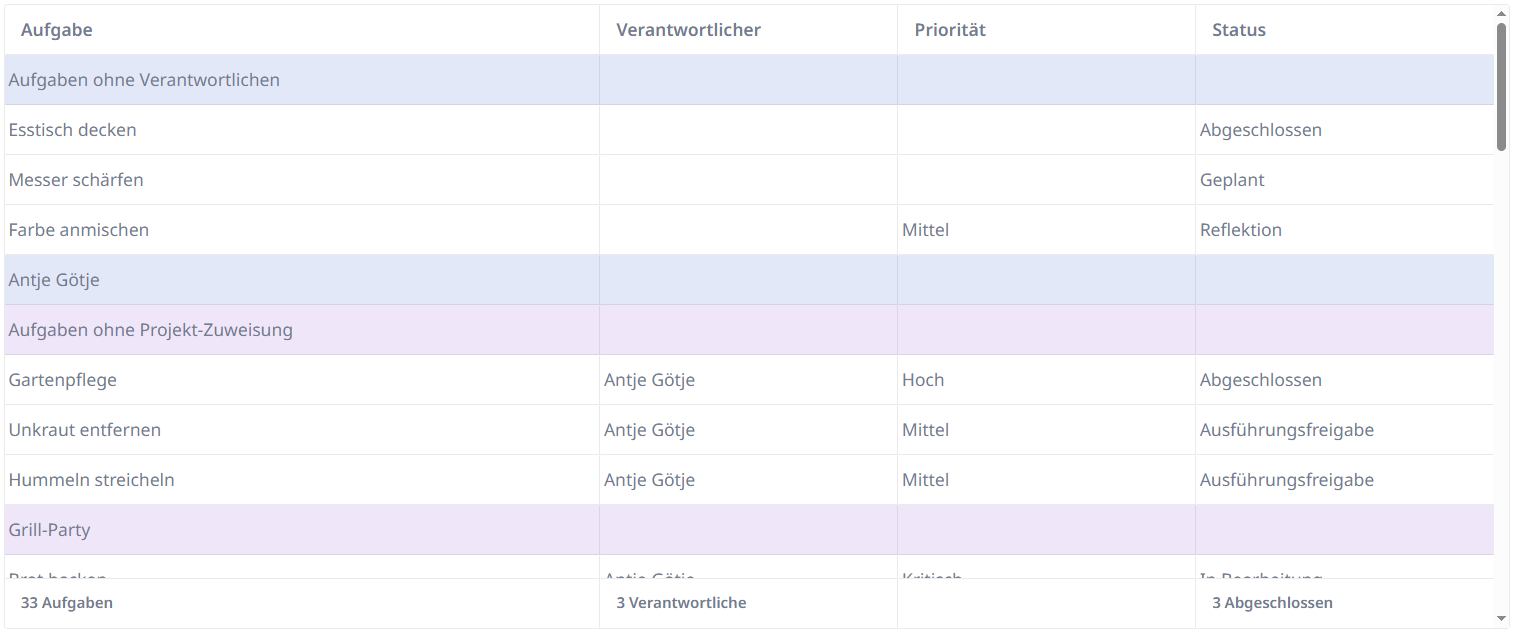
Task: Click the 3 Verantwortliche footer summary
Action: point(680,602)
